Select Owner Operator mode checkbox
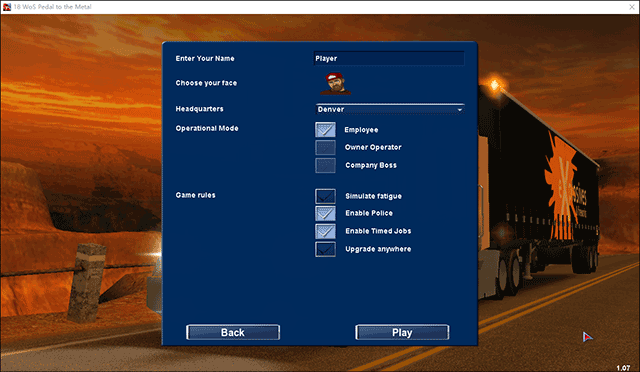This screenshot has width=640, height=372. [325, 147]
